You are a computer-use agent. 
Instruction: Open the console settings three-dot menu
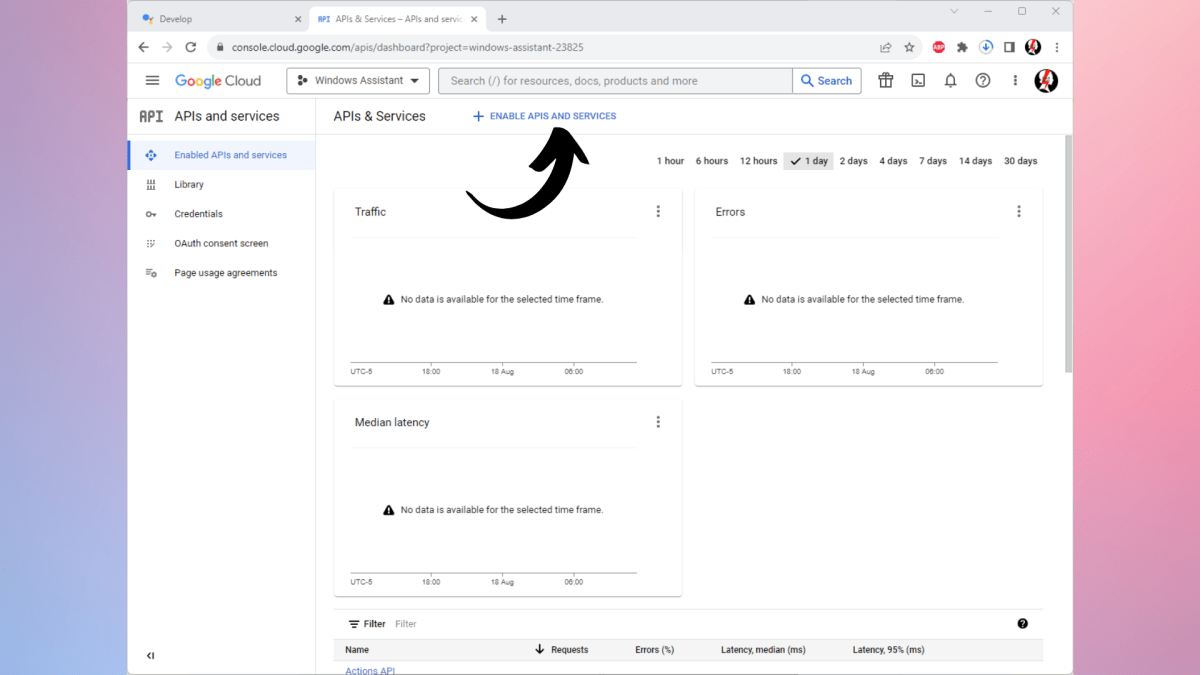[1015, 81]
